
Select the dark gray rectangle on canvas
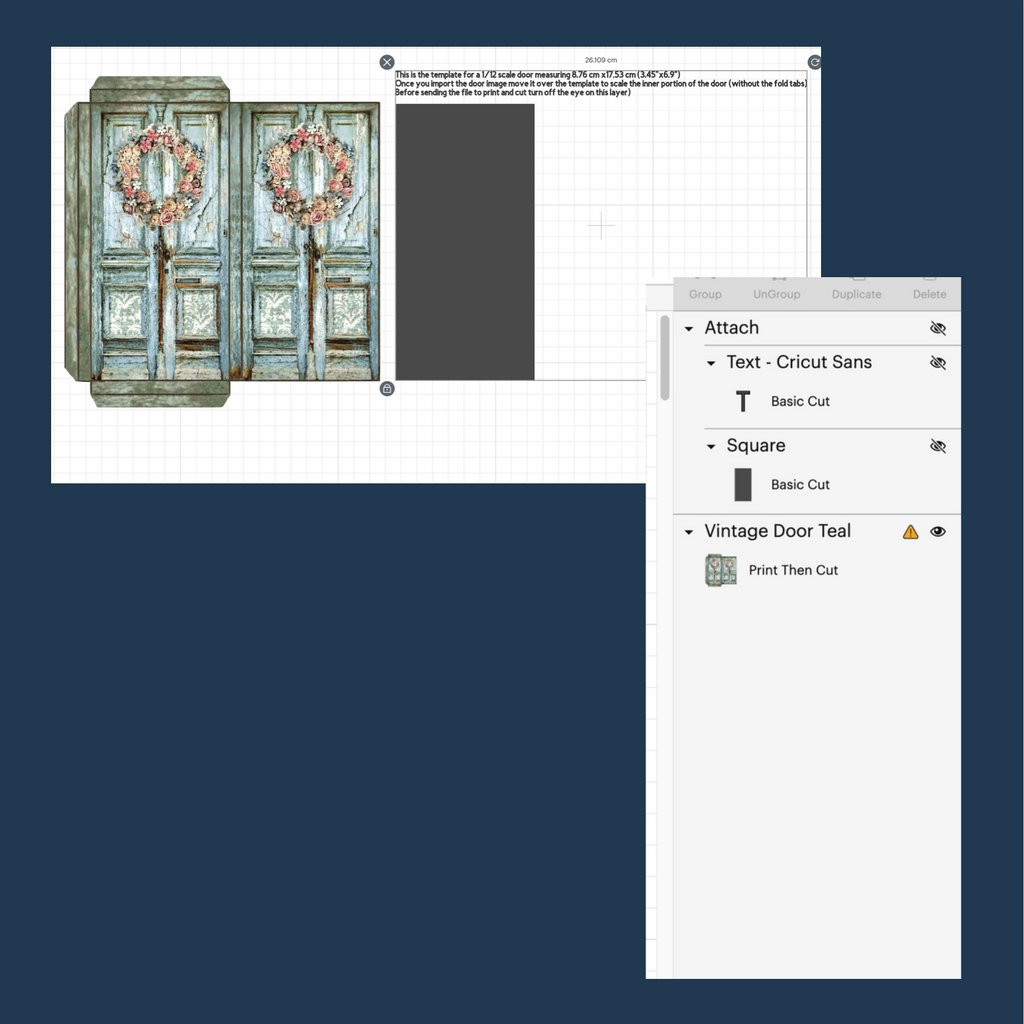pos(465,242)
